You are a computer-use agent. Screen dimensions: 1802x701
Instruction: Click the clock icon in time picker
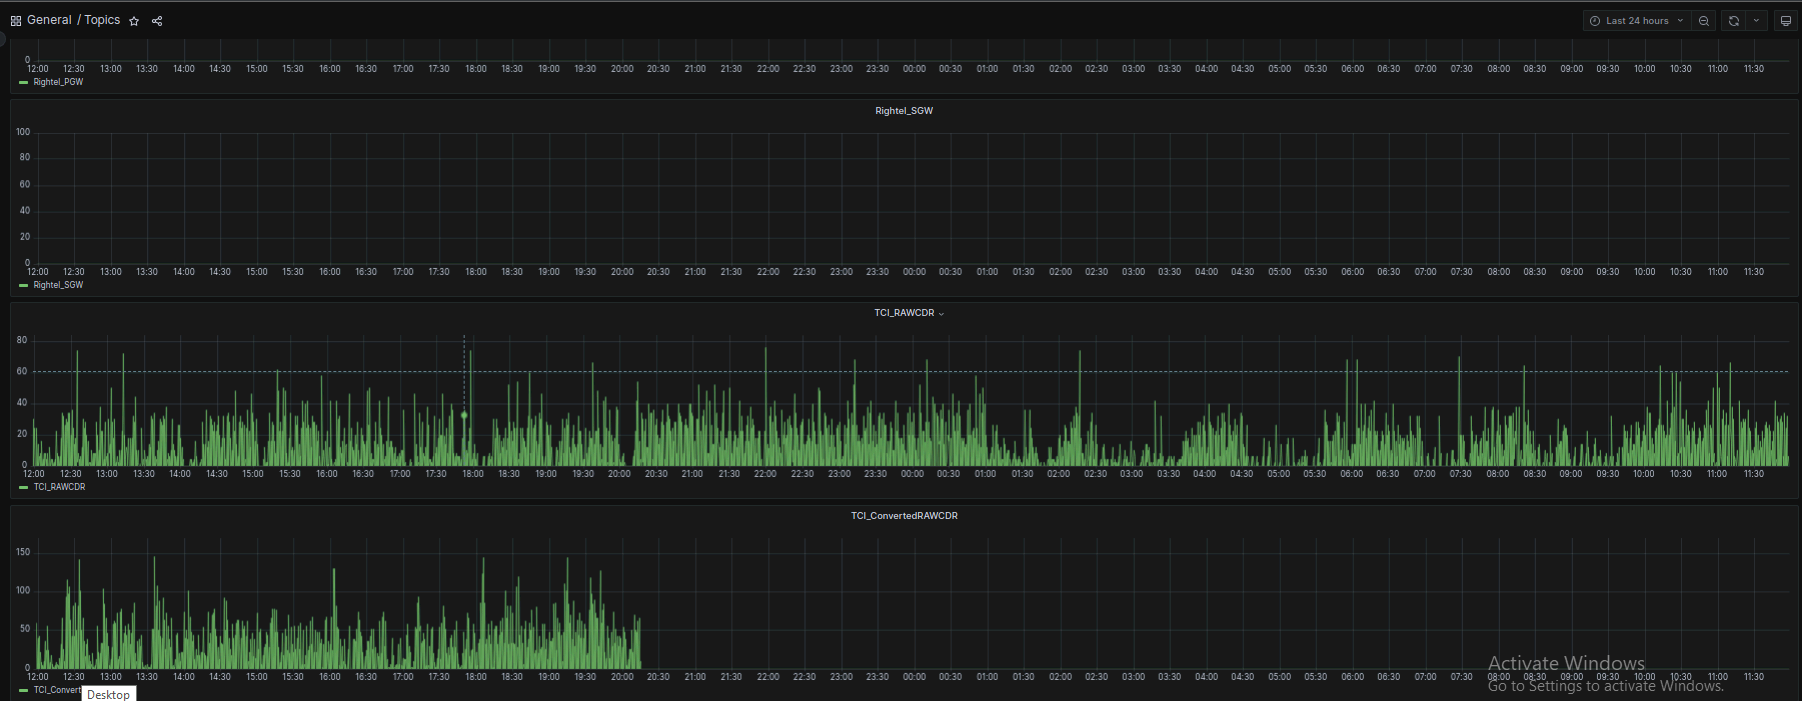1595,21
